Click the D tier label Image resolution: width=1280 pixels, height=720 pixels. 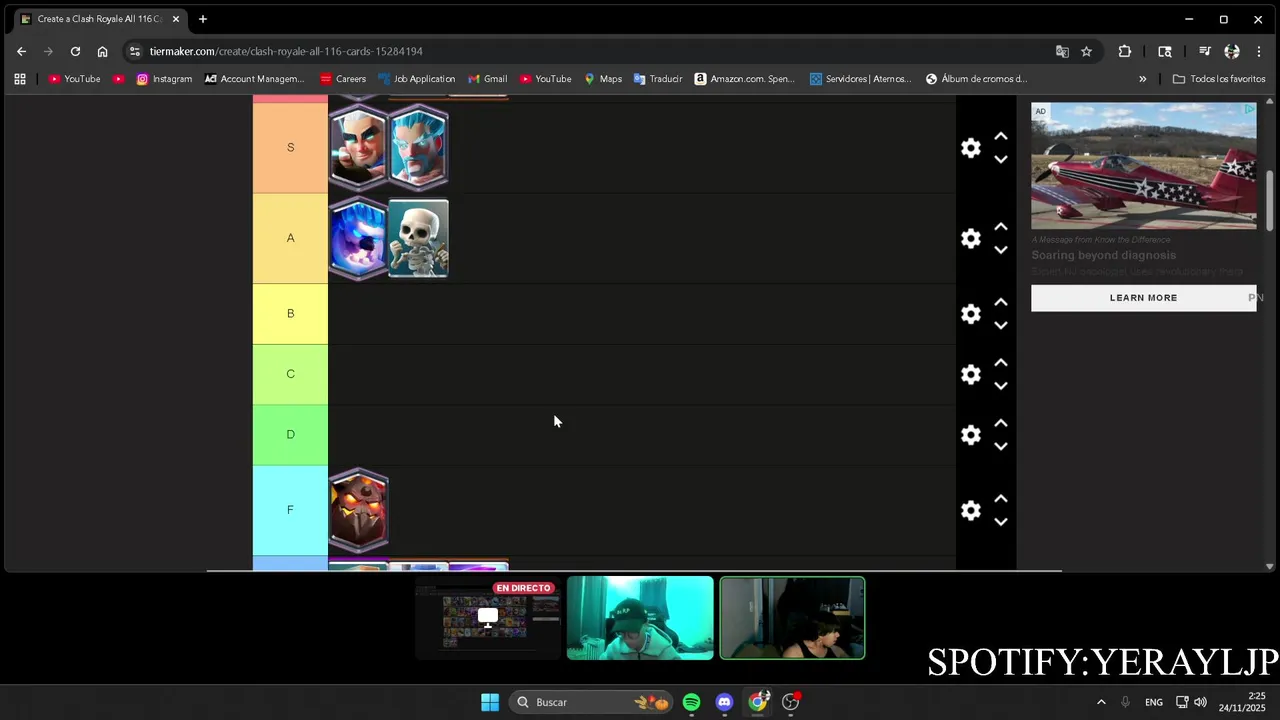pyautogui.click(x=290, y=435)
